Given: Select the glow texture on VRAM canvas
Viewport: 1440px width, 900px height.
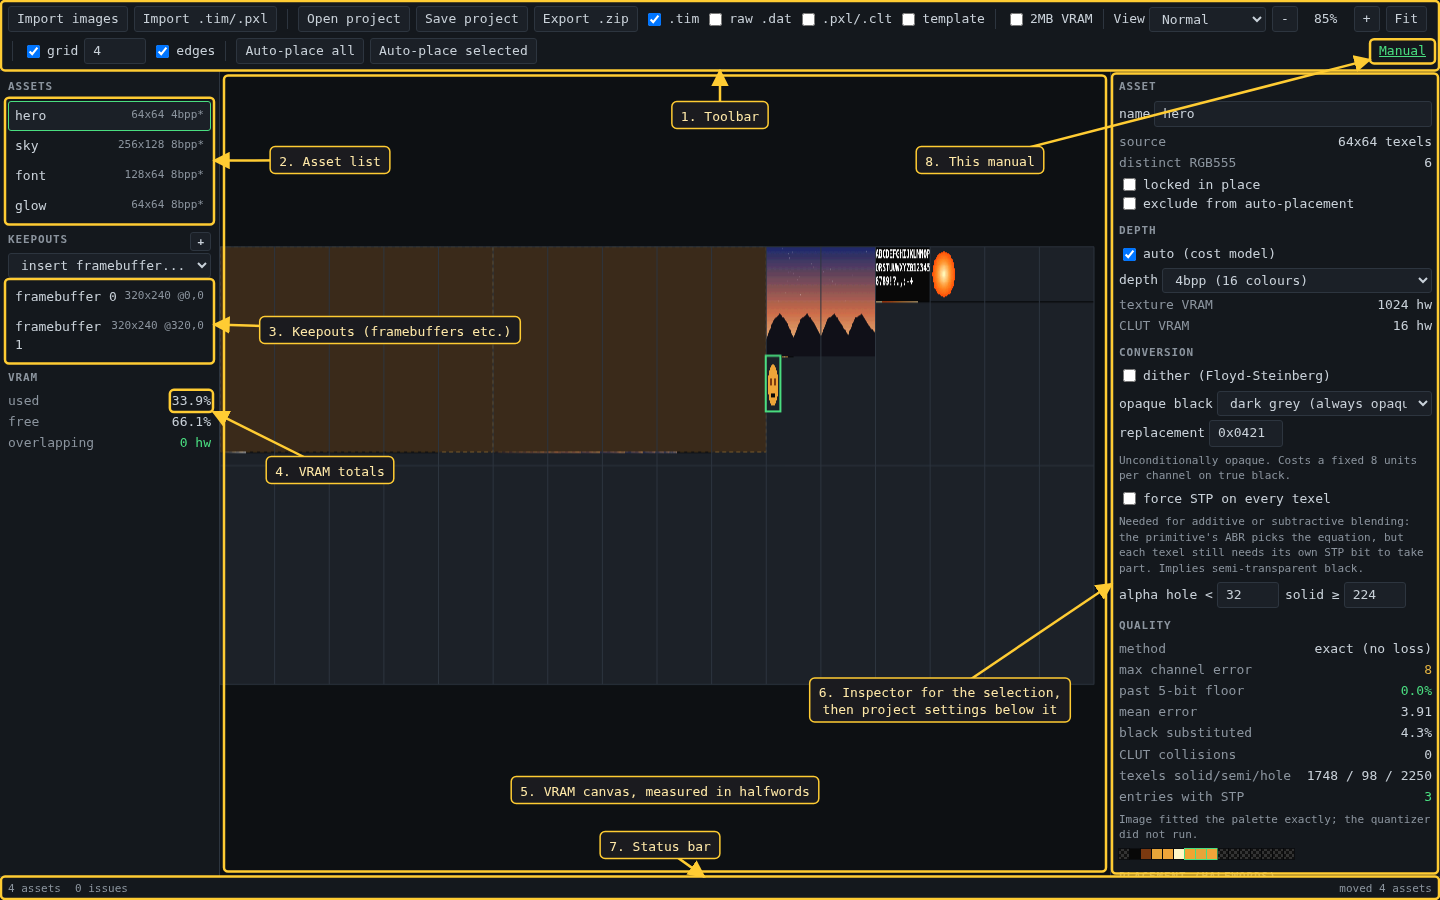Looking at the screenshot, I should 943,274.
